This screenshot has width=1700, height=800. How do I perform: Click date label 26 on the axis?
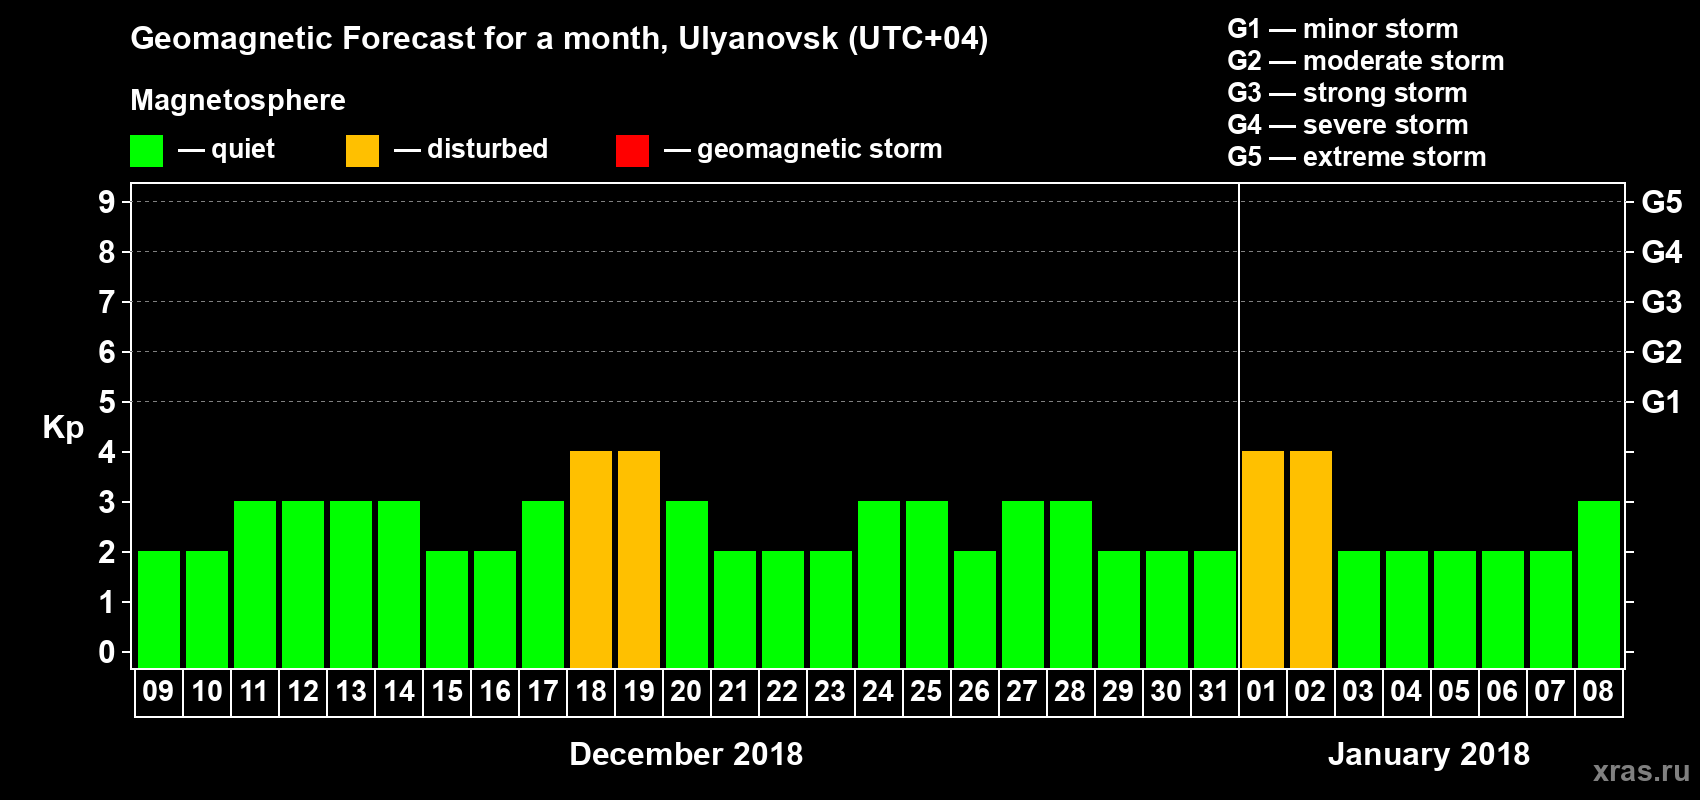[x=974, y=691]
